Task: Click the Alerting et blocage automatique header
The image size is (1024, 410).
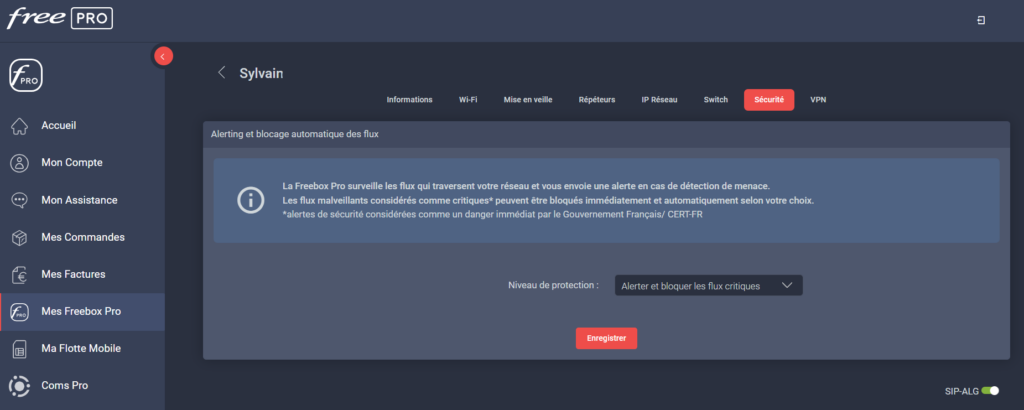Action: 295,134
